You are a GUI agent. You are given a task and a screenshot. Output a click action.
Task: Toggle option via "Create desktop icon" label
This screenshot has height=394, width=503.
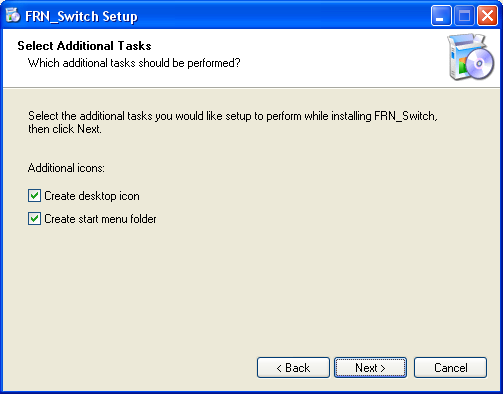(x=92, y=196)
